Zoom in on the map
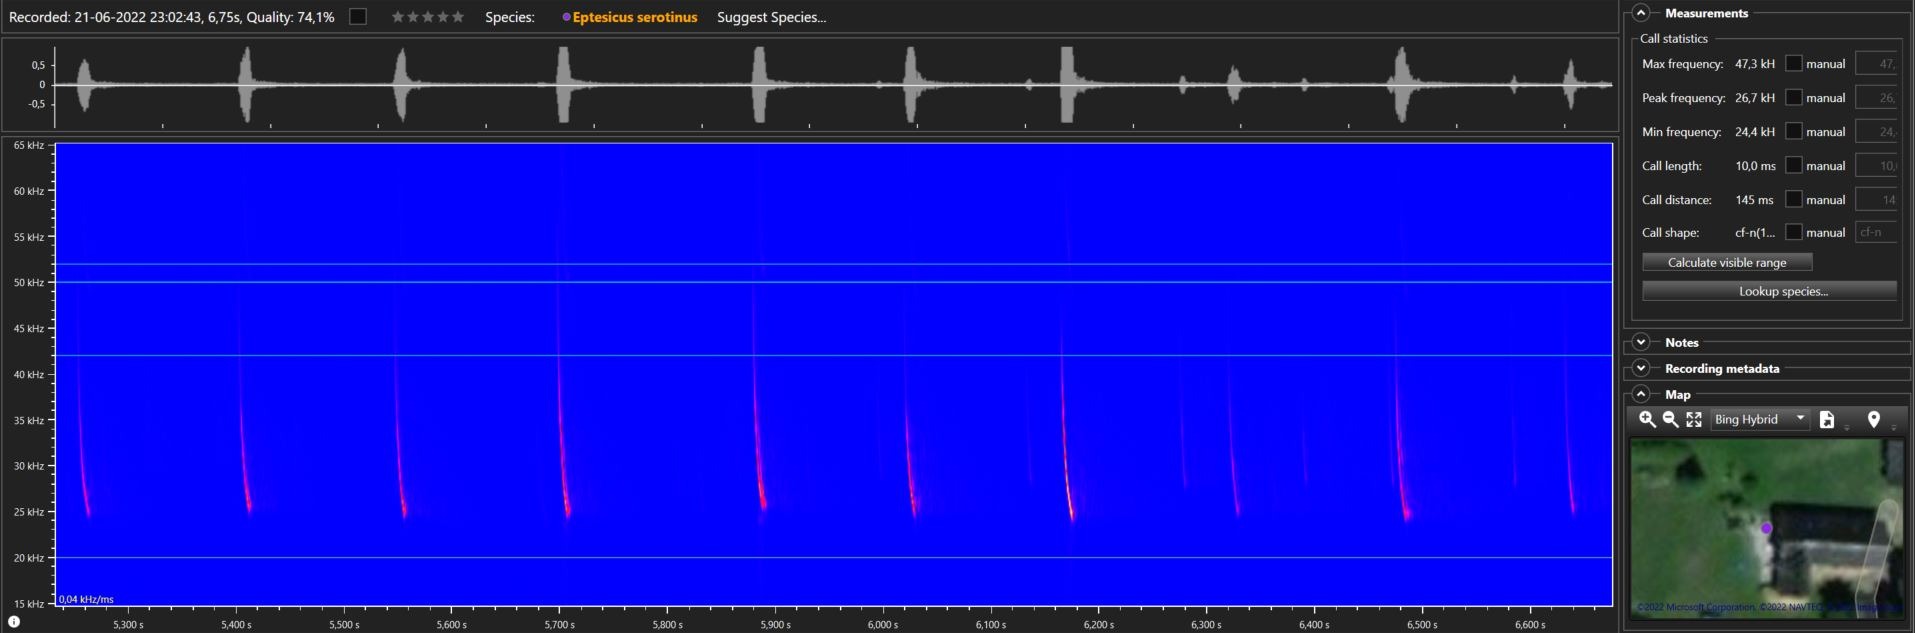The image size is (1915, 633). pos(1647,420)
